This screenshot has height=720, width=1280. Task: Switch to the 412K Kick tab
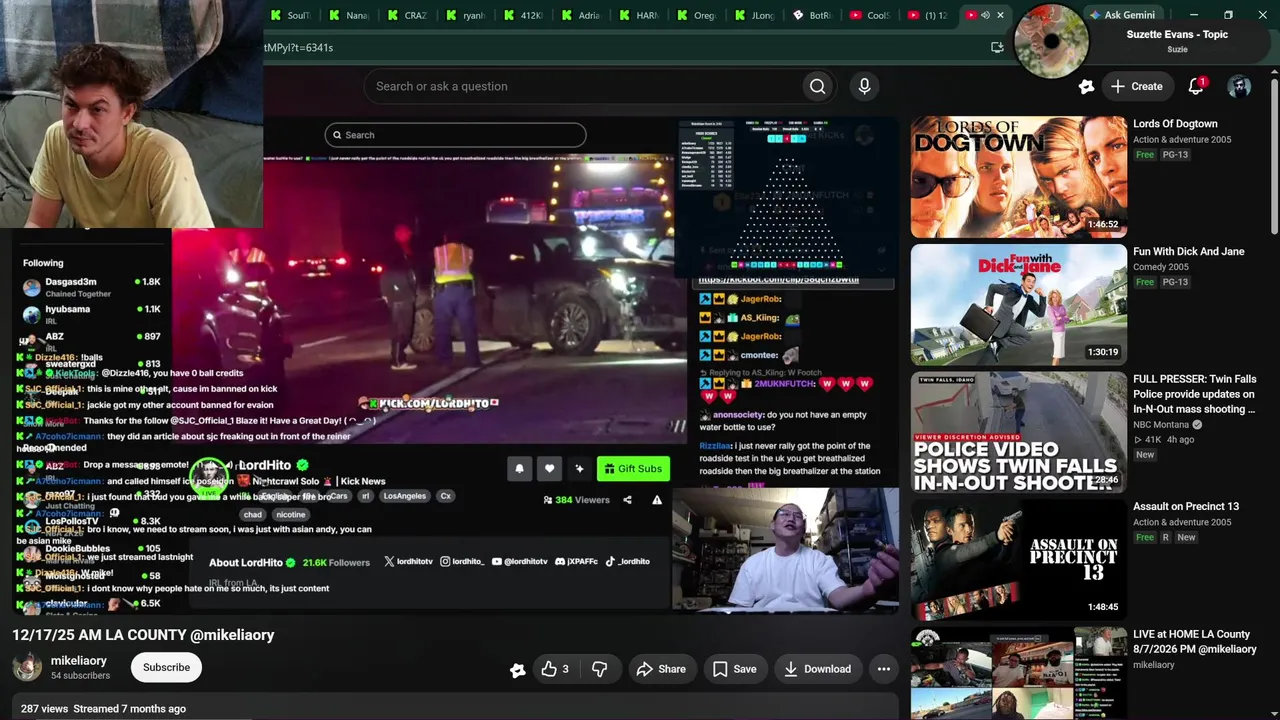click(x=522, y=15)
